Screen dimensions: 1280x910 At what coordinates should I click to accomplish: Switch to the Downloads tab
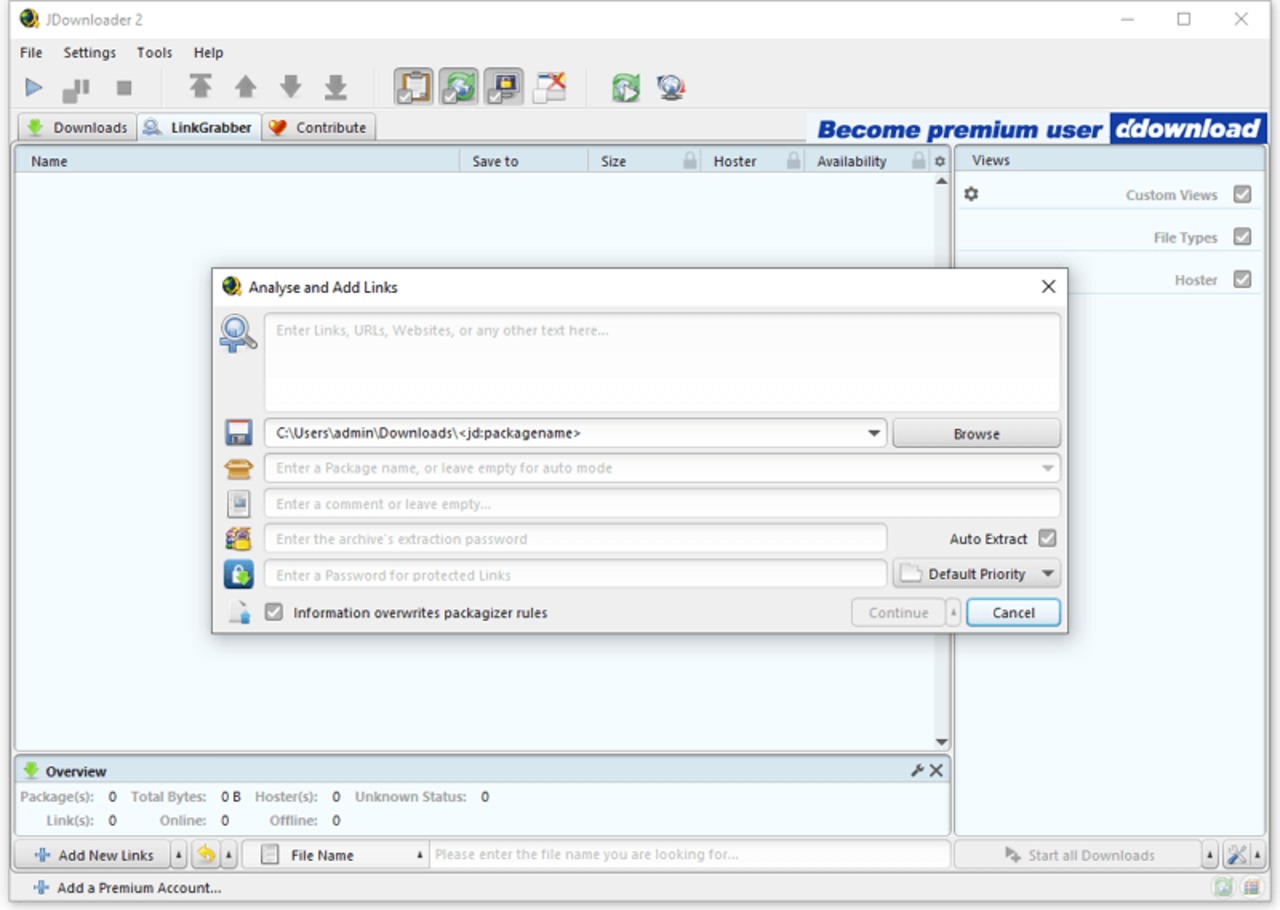point(77,128)
